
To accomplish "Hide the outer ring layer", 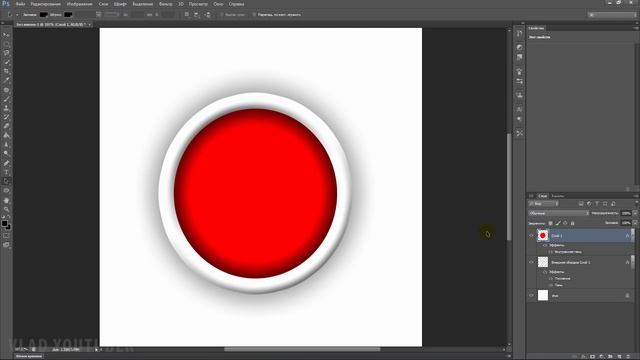I will 531,262.
